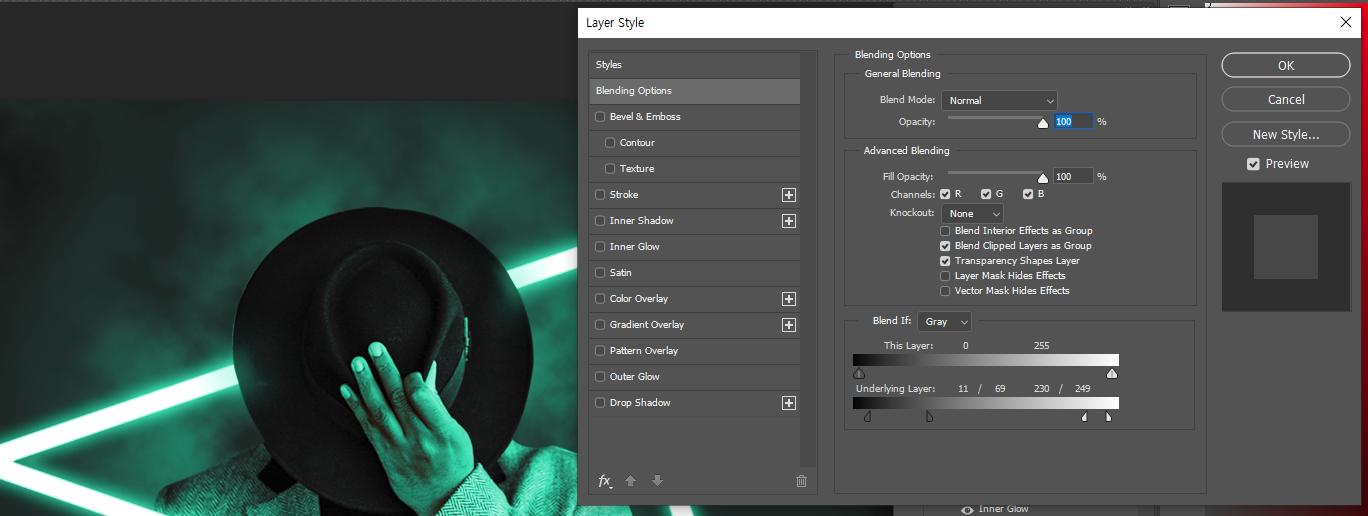Click This Layer white slider handle
This screenshot has height=516, width=1368.
pos(1112,374)
